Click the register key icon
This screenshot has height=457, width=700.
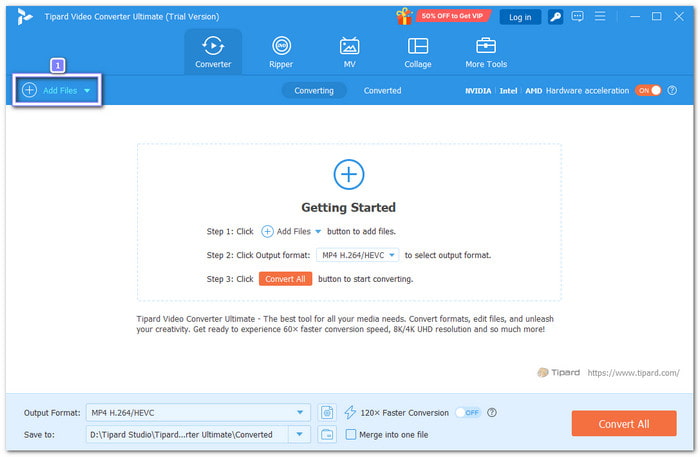pos(555,17)
